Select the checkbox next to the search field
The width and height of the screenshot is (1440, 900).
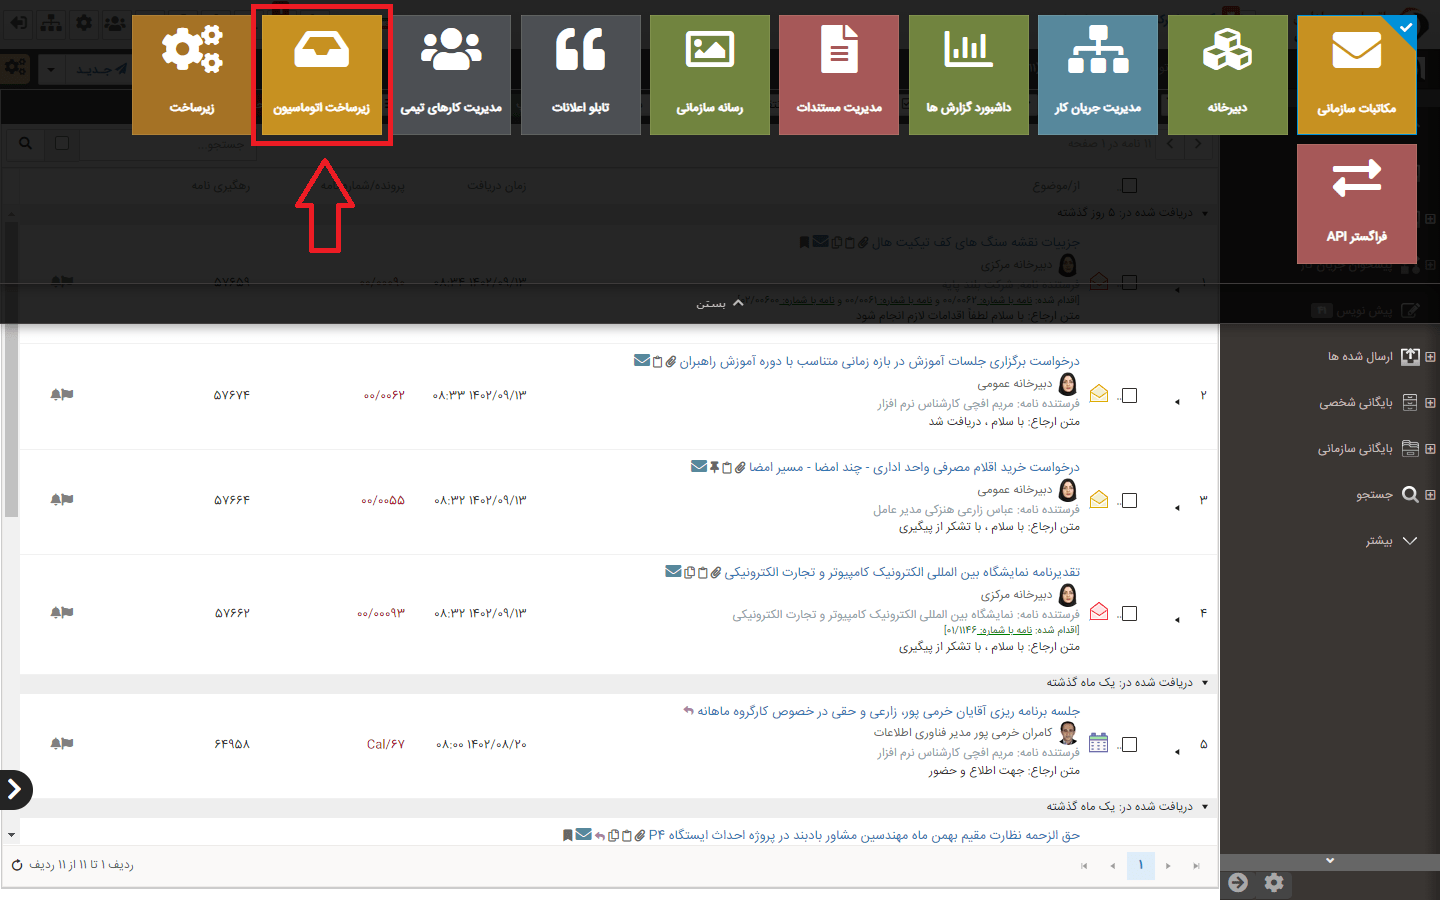coord(62,143)
